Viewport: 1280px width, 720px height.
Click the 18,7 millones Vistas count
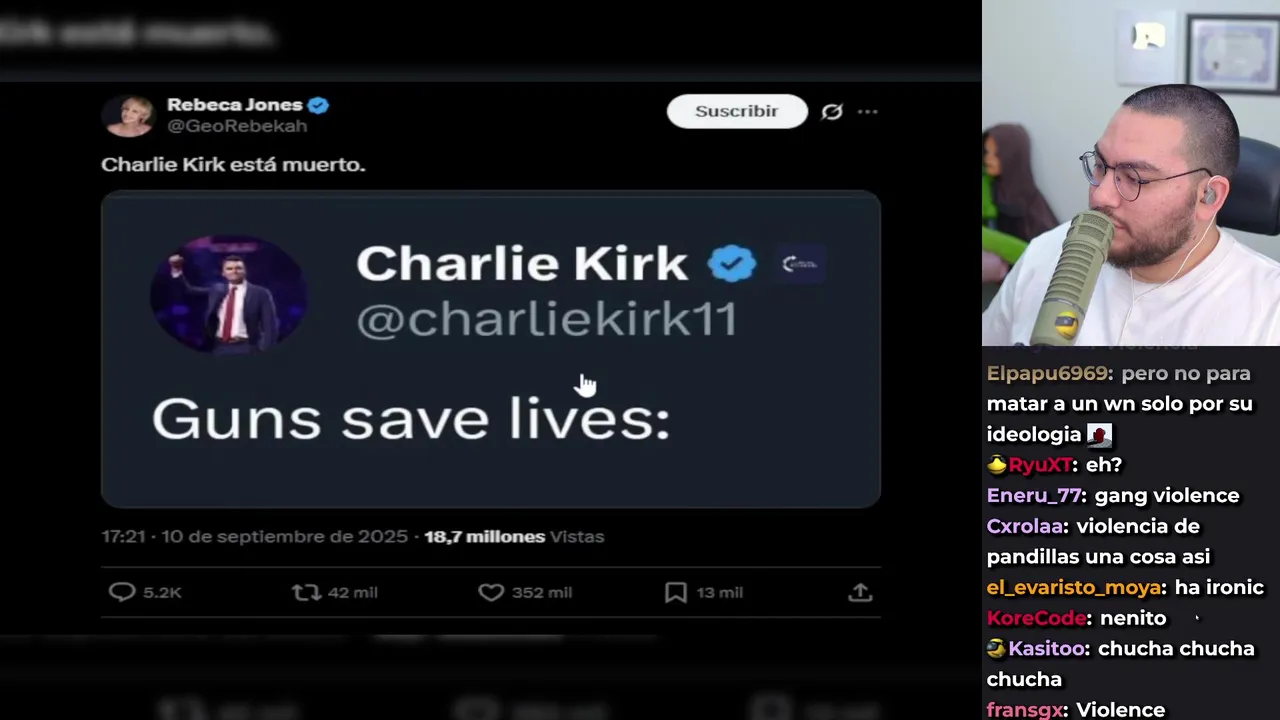coord(514,537)
